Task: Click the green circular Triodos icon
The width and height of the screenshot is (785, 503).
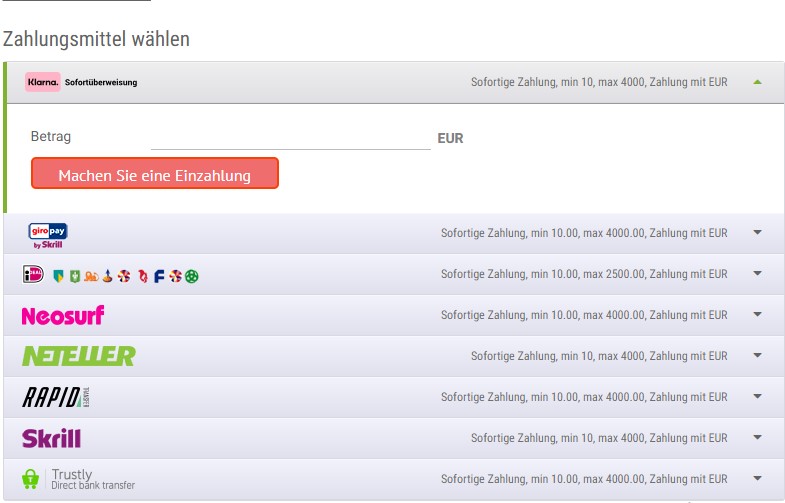Action: pyautogui.click(x=192, y=276)
